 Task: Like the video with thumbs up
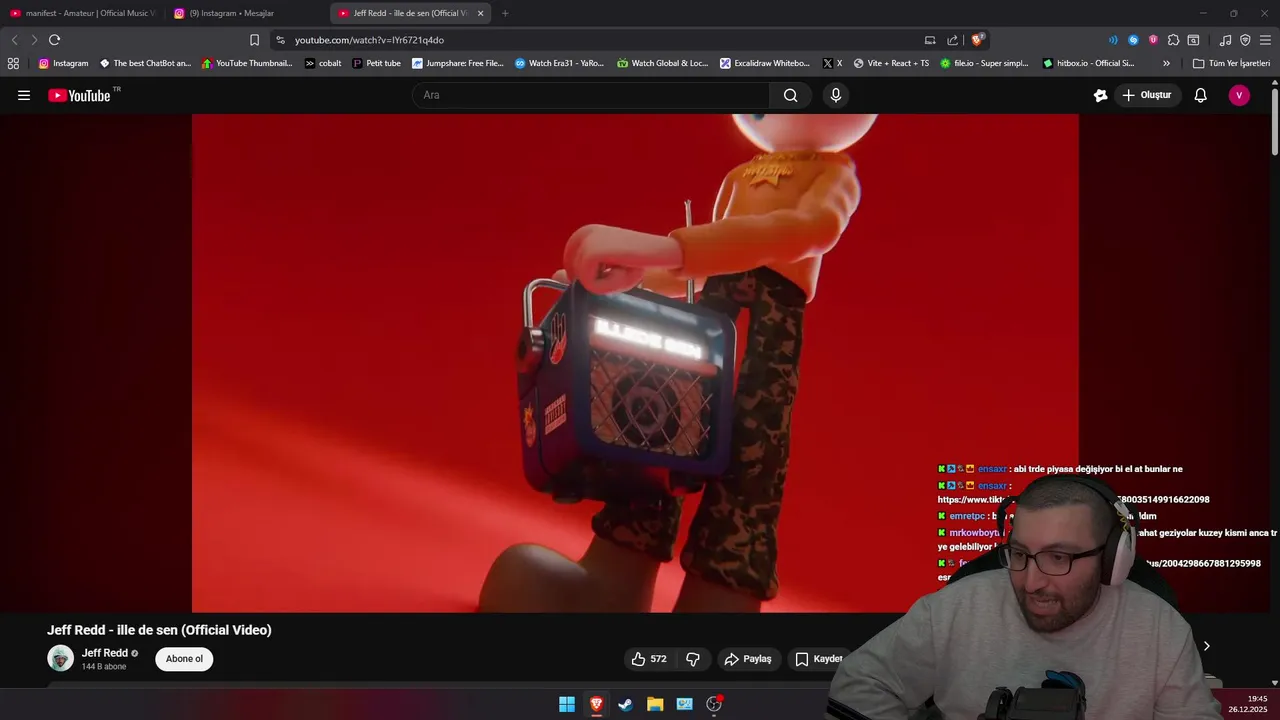pyautogui.click(x=649, y=659)
